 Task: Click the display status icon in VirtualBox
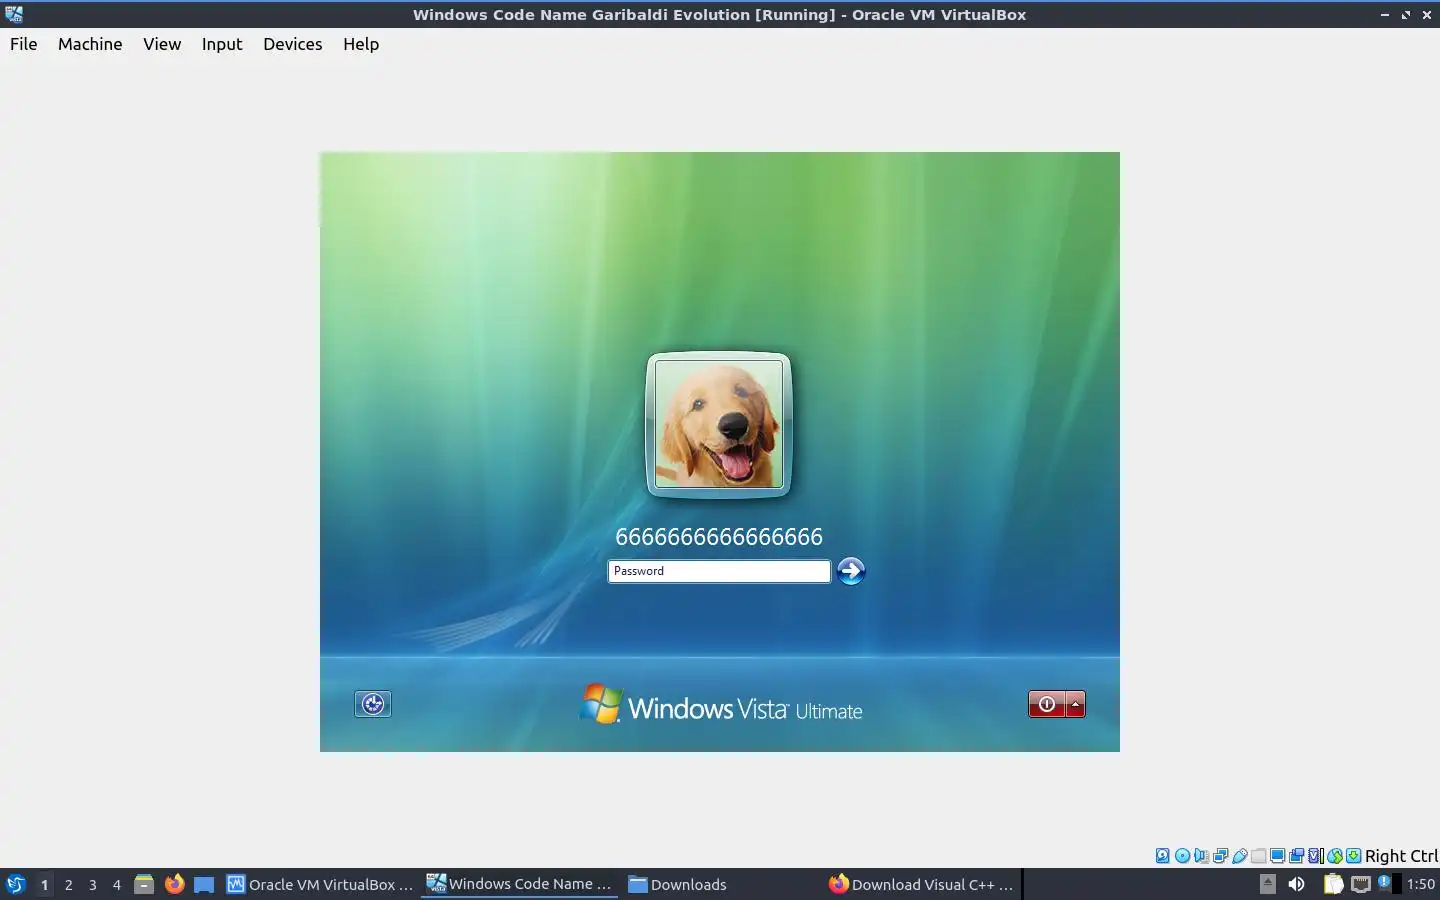coord(1277,856)
